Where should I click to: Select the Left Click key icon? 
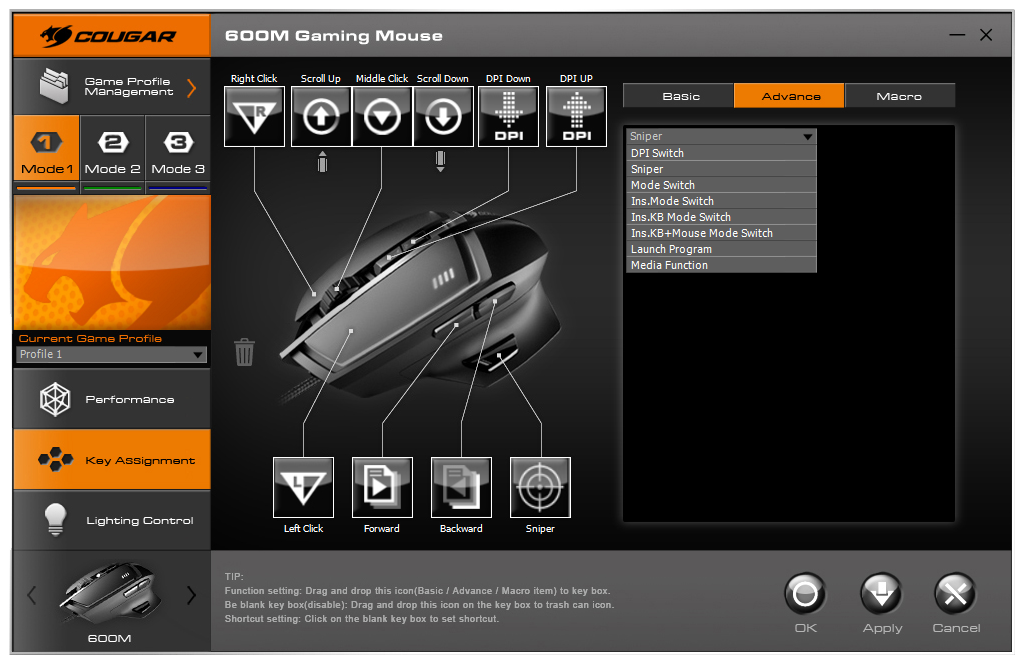[x=303, y=488]
